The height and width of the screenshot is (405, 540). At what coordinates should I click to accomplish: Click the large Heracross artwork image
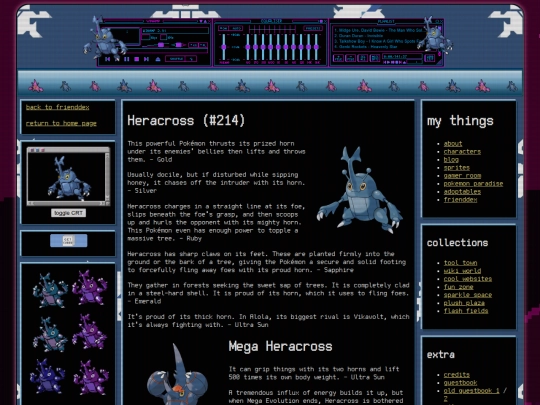359,190
